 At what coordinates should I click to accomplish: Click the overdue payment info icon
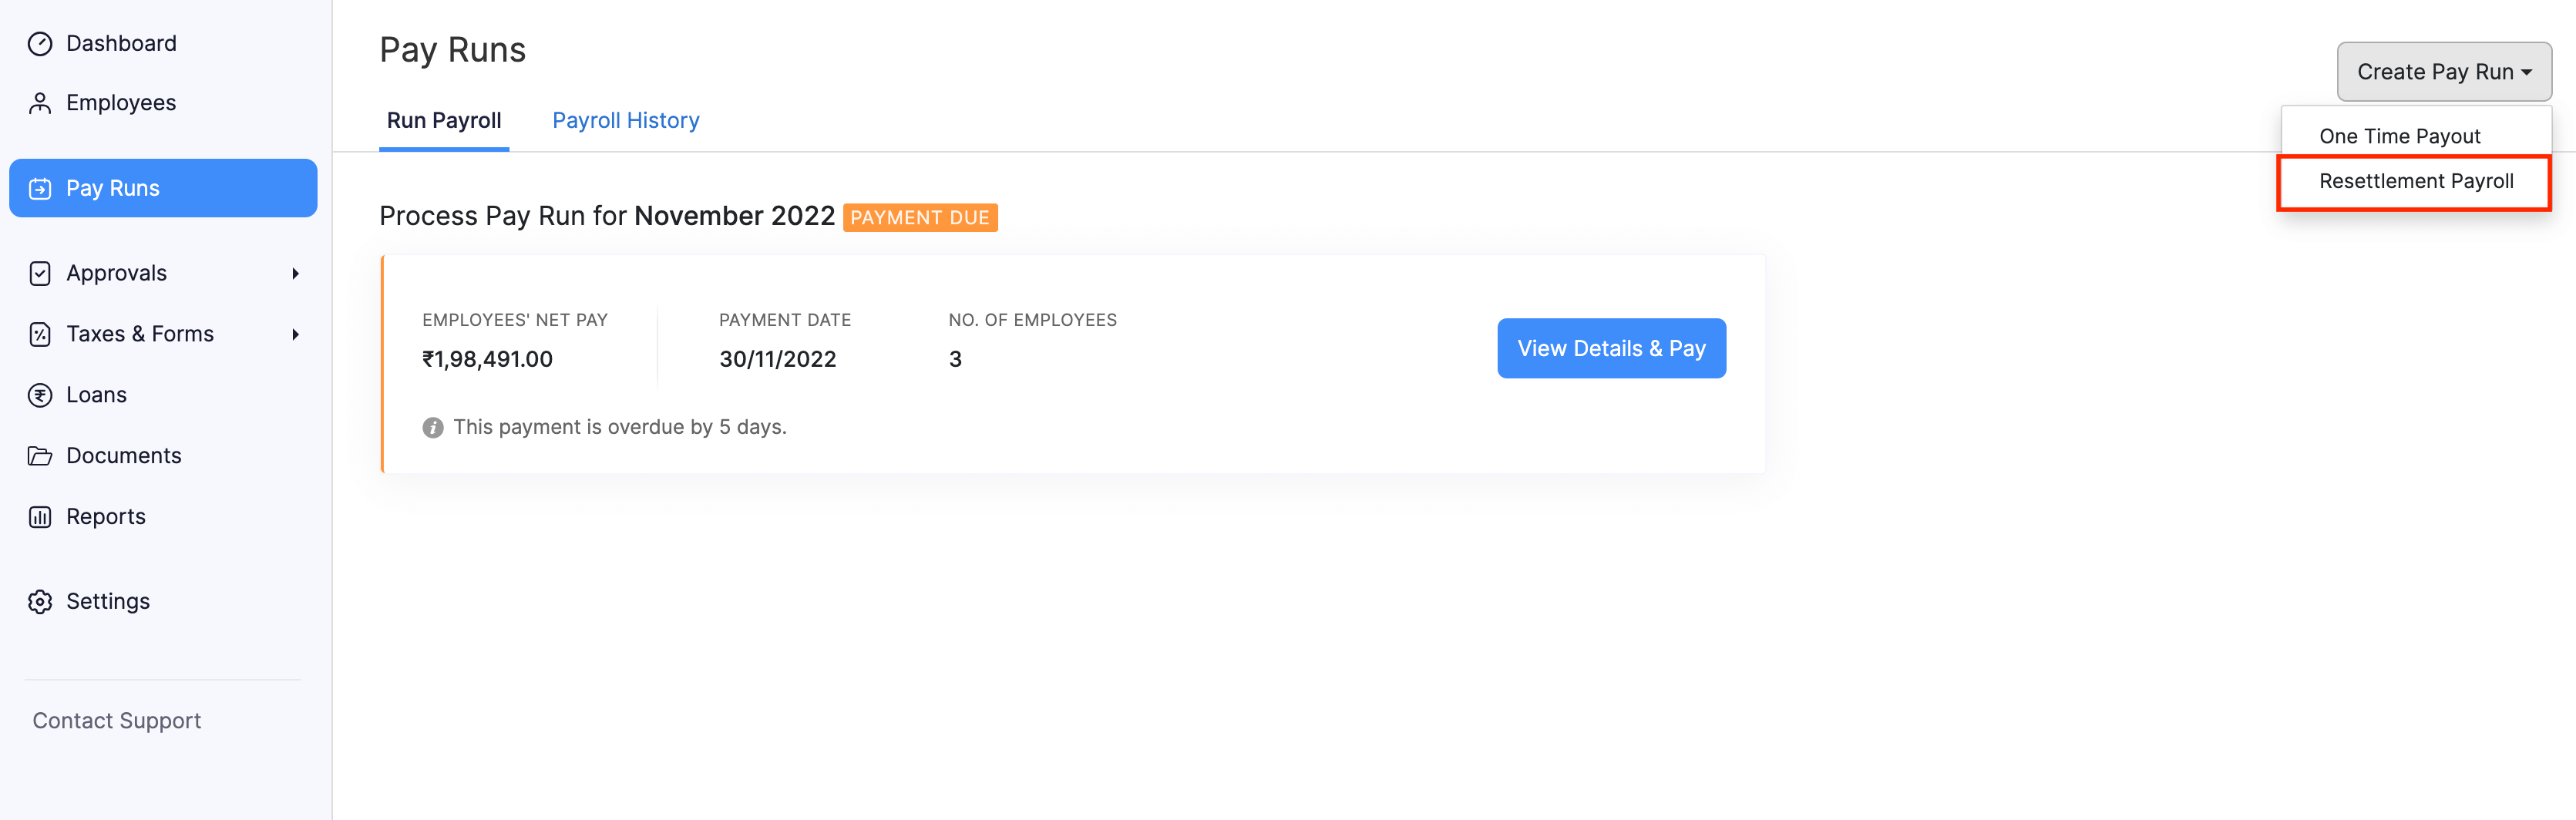pos(433,428)
